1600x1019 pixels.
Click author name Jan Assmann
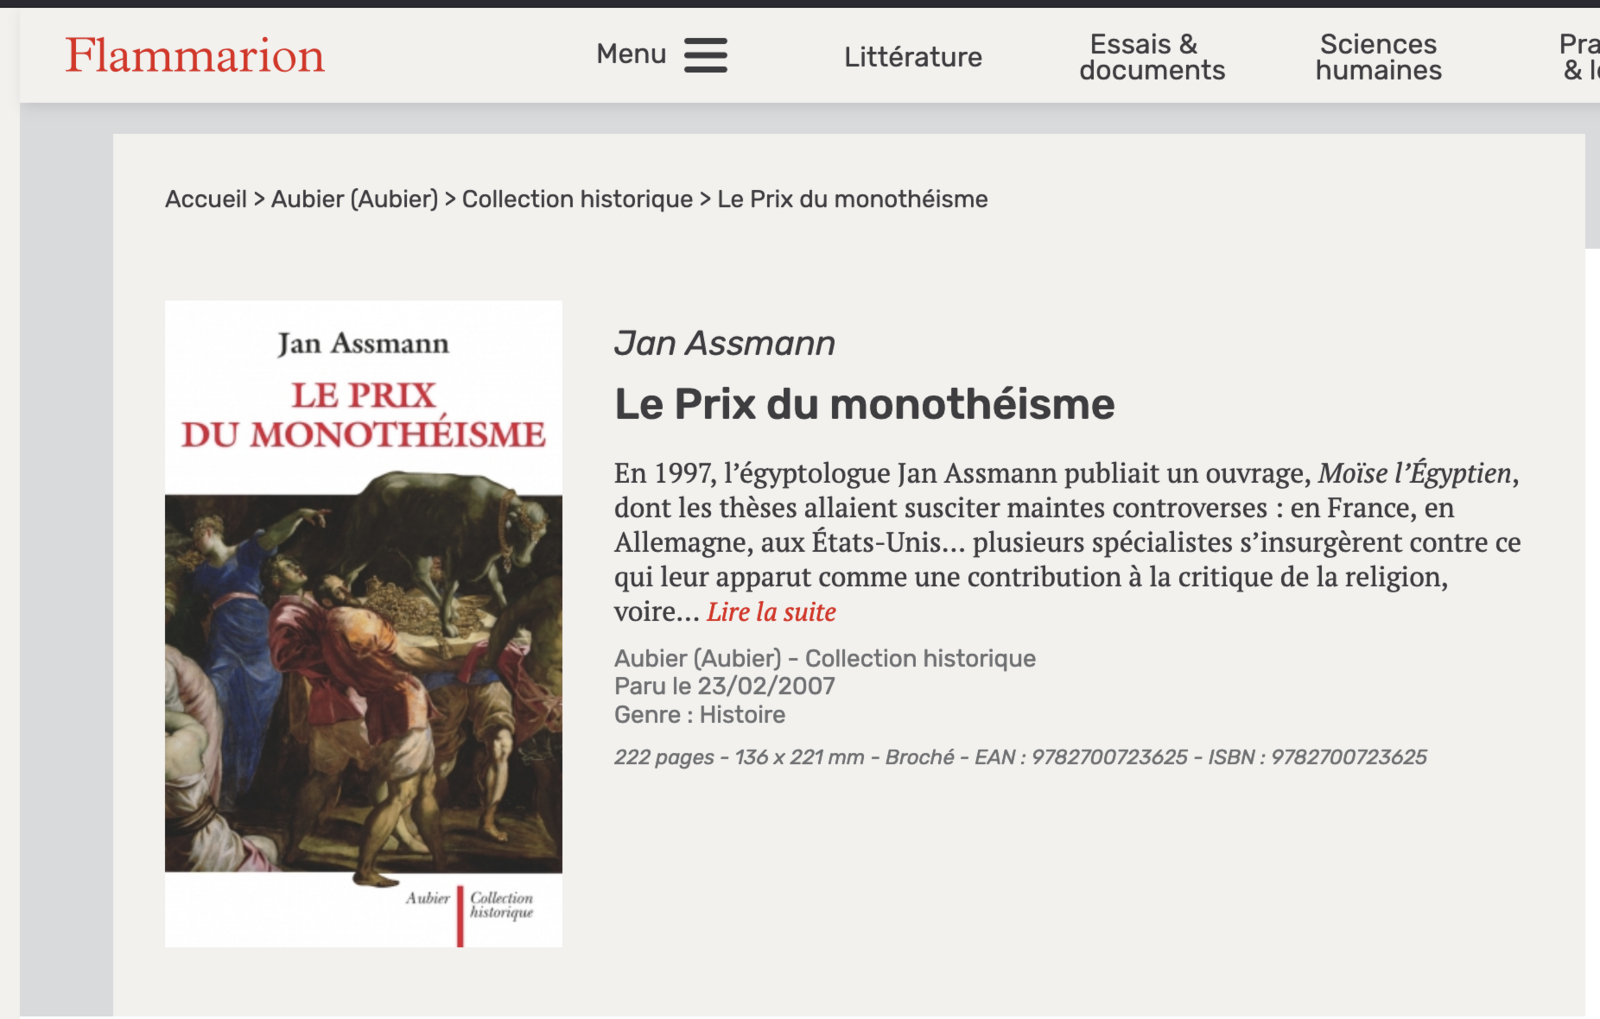[x=725, y=343]
